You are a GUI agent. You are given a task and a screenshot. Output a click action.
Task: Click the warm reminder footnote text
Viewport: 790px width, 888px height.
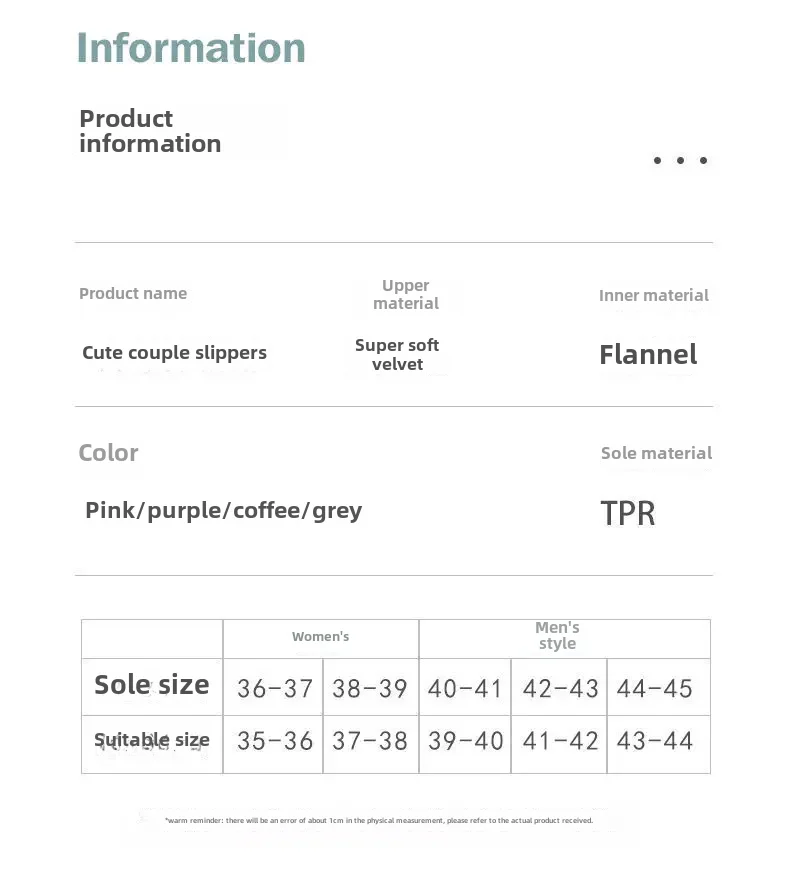tap(379, 820)
